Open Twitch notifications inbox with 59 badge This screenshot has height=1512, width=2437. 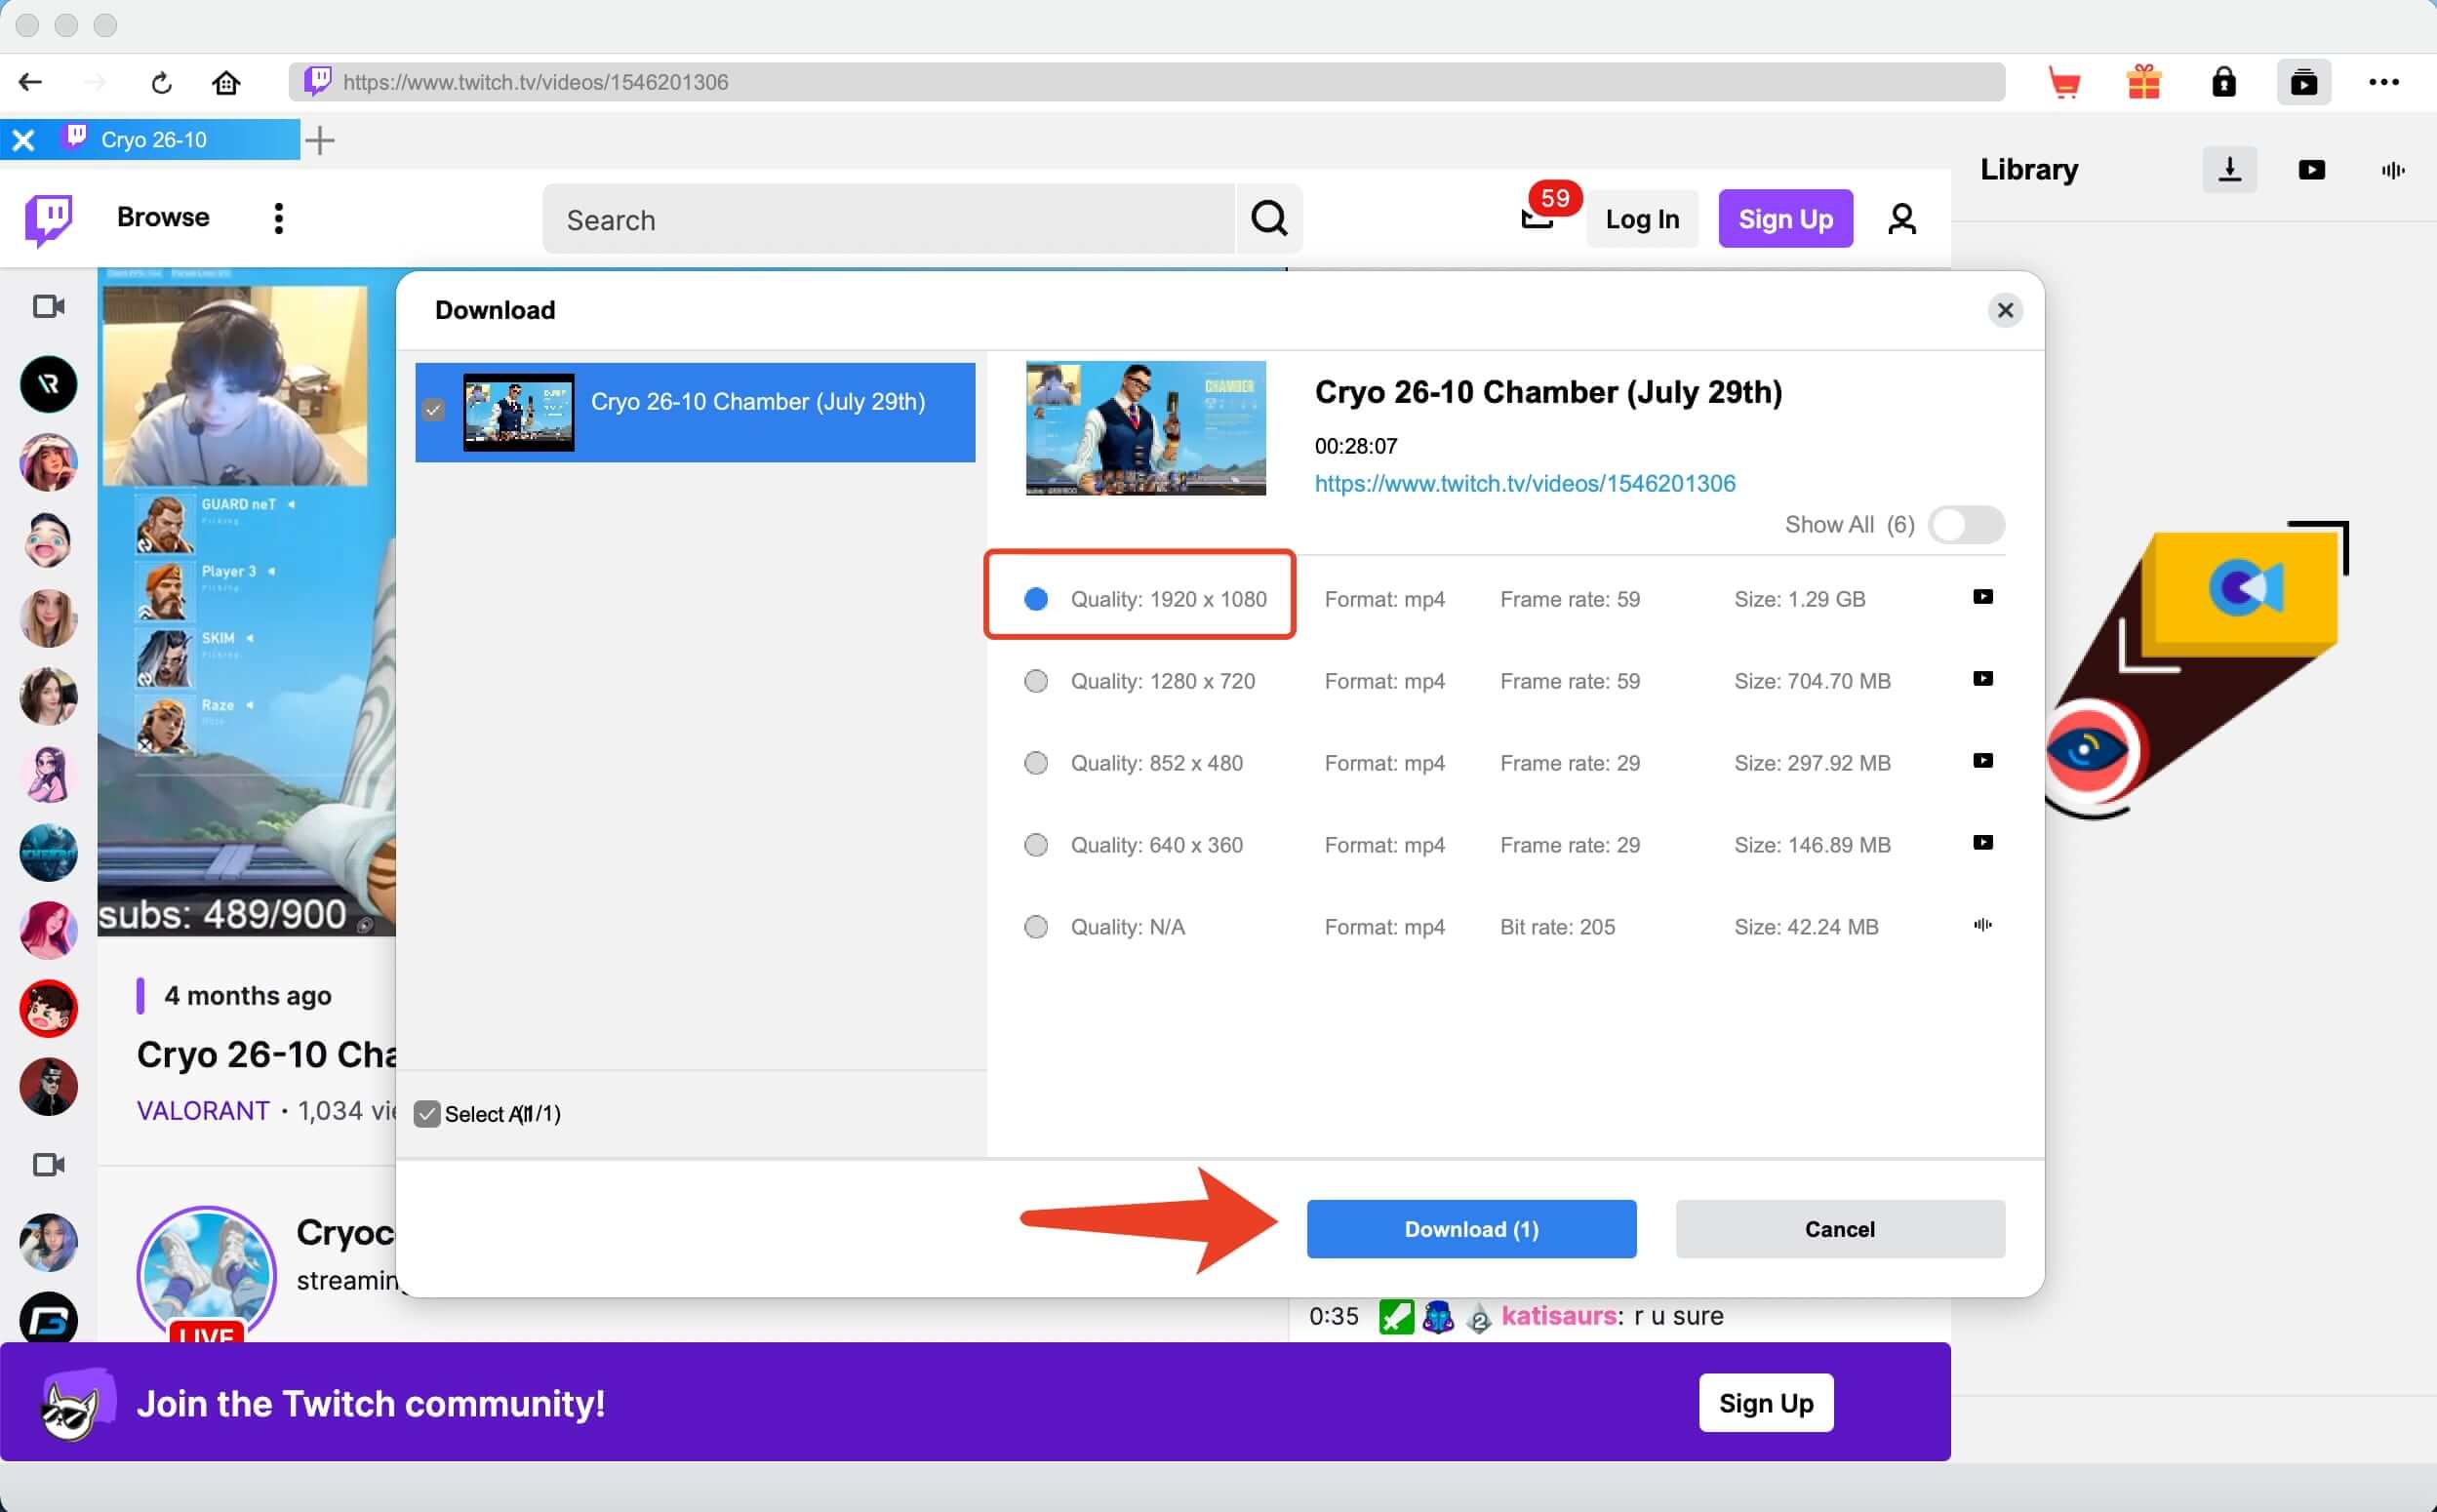[x=1537, y=216]
